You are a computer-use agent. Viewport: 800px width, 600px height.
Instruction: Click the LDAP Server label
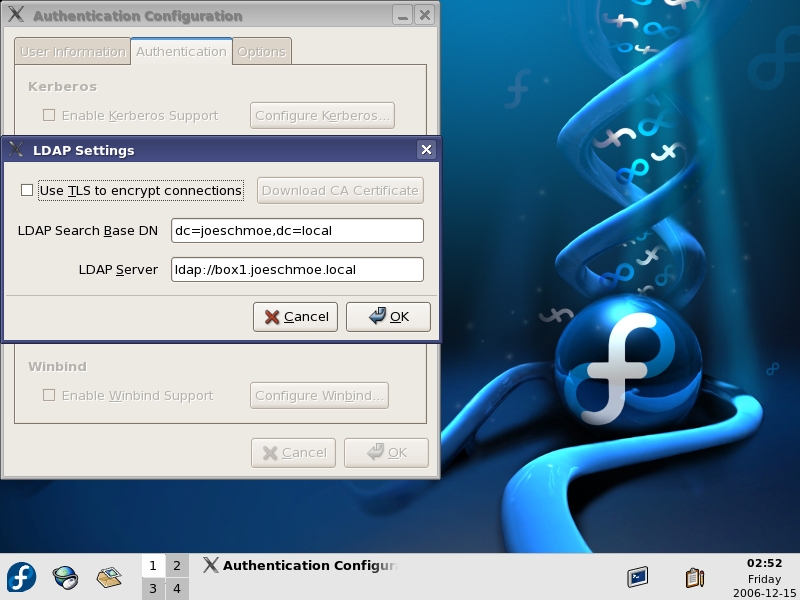pos(118,269)
